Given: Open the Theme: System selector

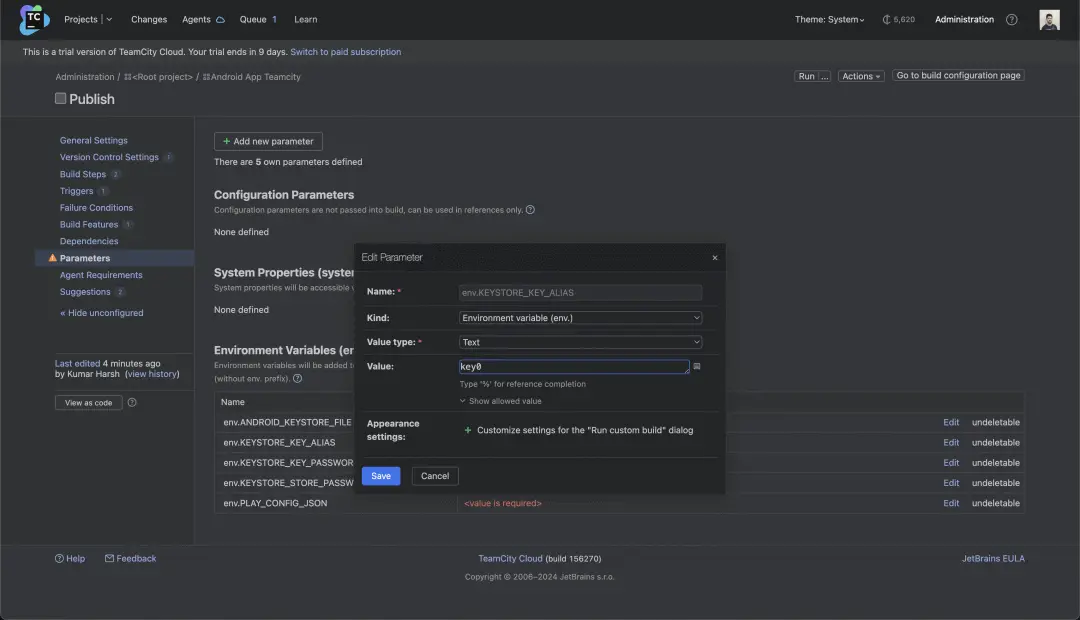Looking at the screenshot, I should click(829, 20).
